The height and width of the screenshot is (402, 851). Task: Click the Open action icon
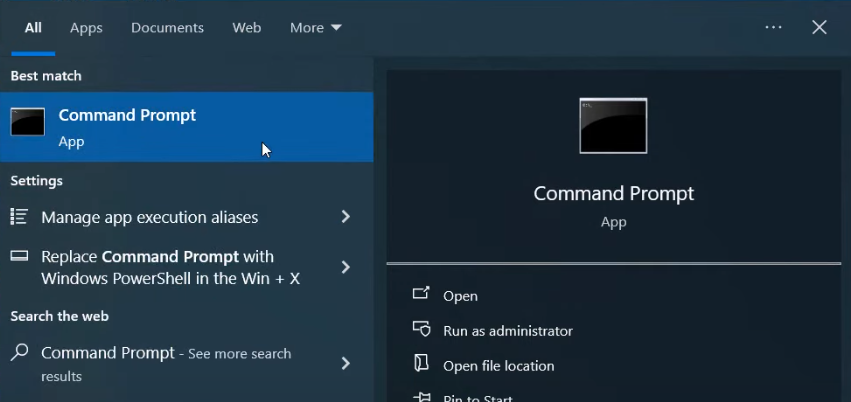(421, 293)
